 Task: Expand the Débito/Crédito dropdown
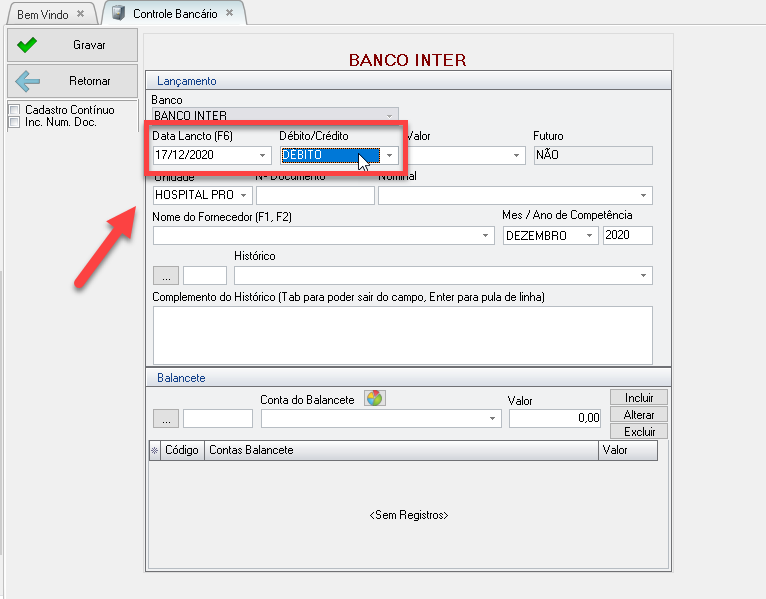tap(389, 155)
